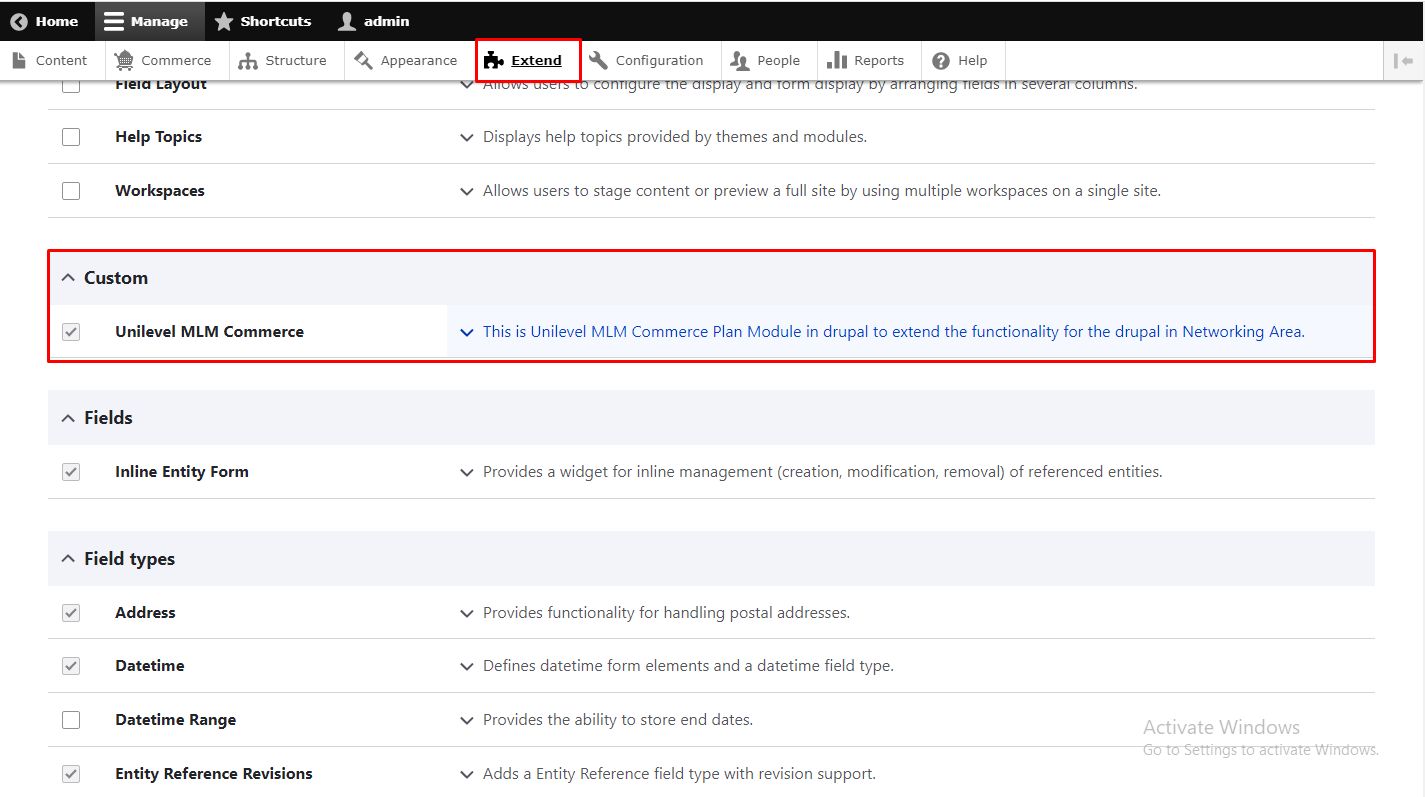Image resolution: width=1425 pixels, height=797 pixels.
Task: Click the Structure hierarchy icon
Action: pyautogui.click(x=248, y=61)
